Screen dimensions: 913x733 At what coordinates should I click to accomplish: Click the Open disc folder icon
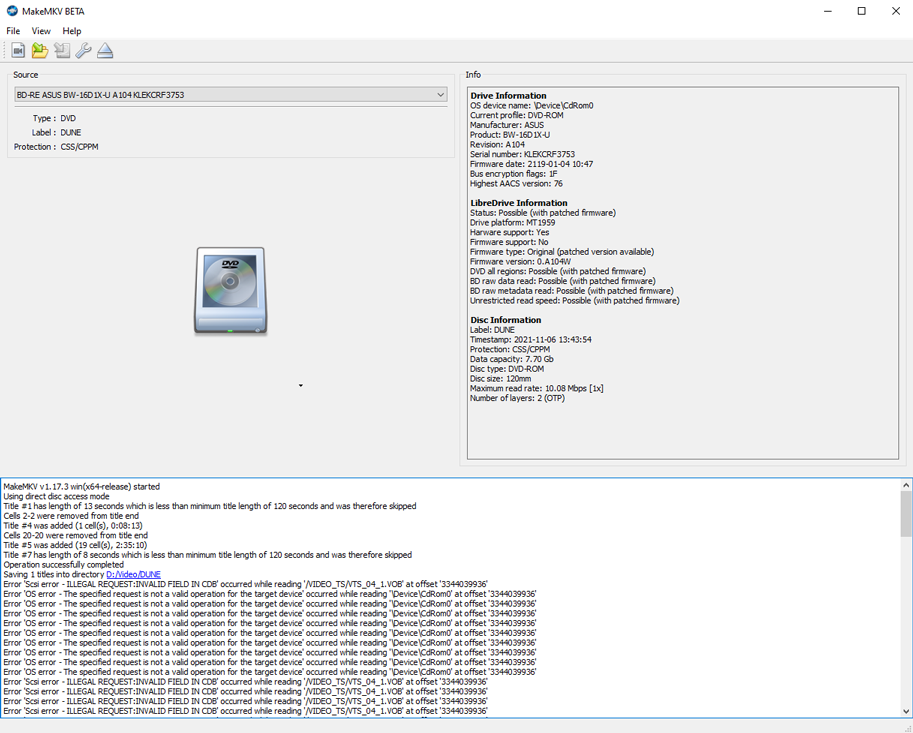pos(40,51)
